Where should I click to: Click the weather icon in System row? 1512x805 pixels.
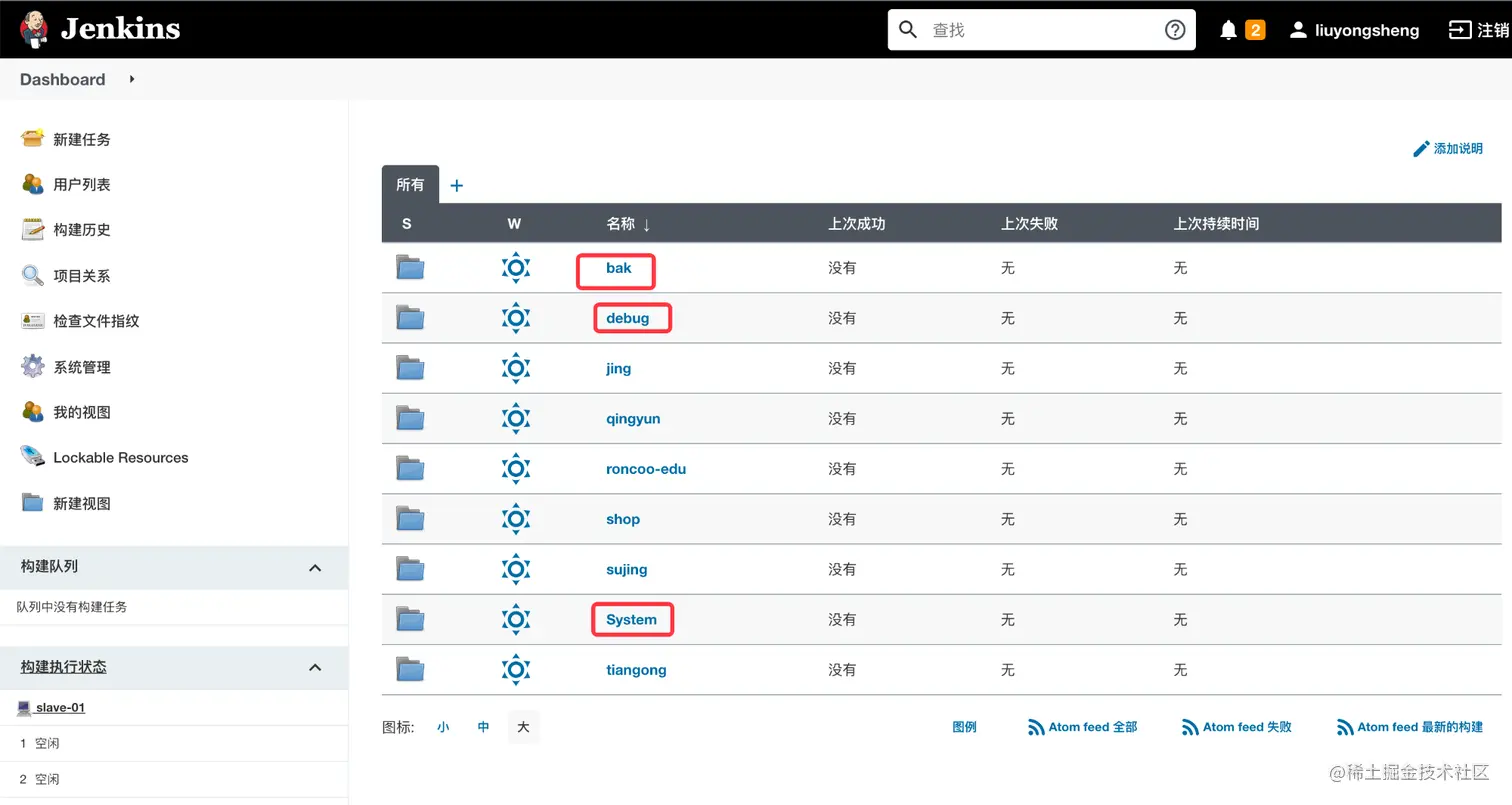(x=515, y=619)
